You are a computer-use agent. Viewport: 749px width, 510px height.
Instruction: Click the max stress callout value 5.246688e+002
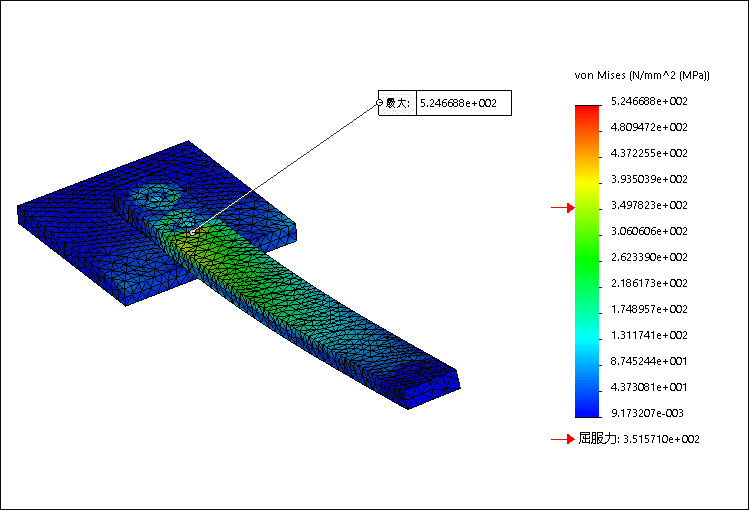click(458, 103)
